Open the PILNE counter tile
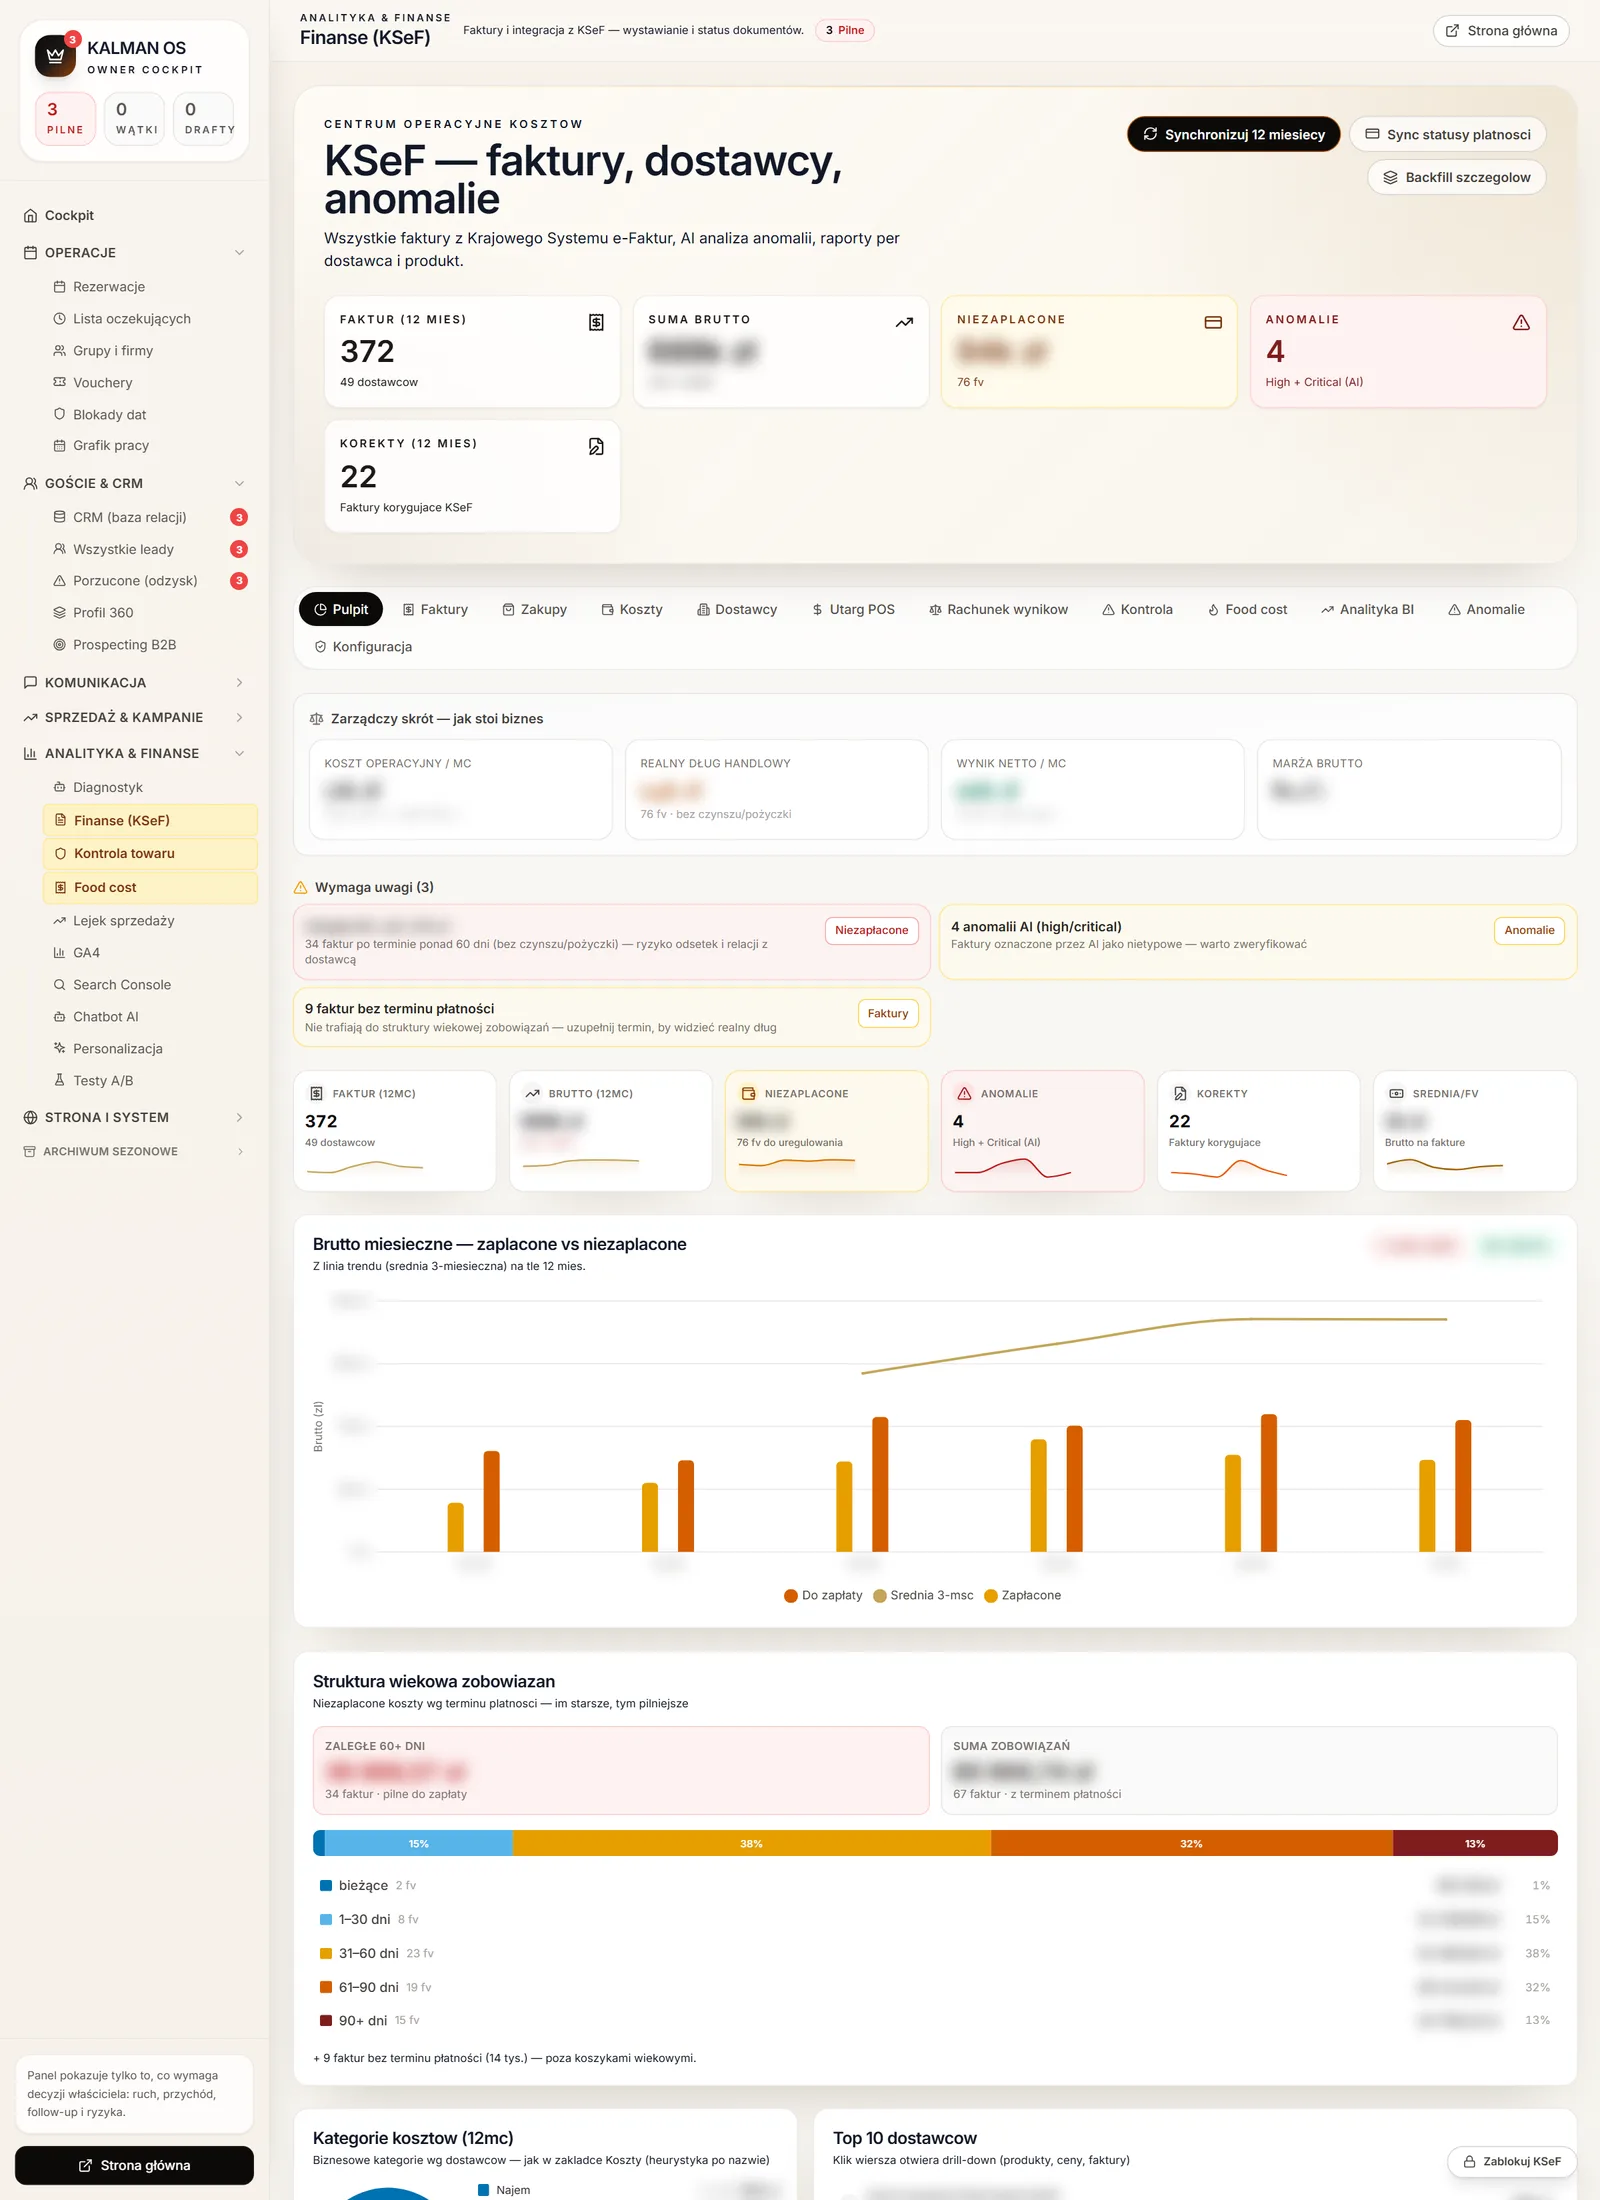This screenshot has width=1600, height=2200. click(x=65, y=119)
